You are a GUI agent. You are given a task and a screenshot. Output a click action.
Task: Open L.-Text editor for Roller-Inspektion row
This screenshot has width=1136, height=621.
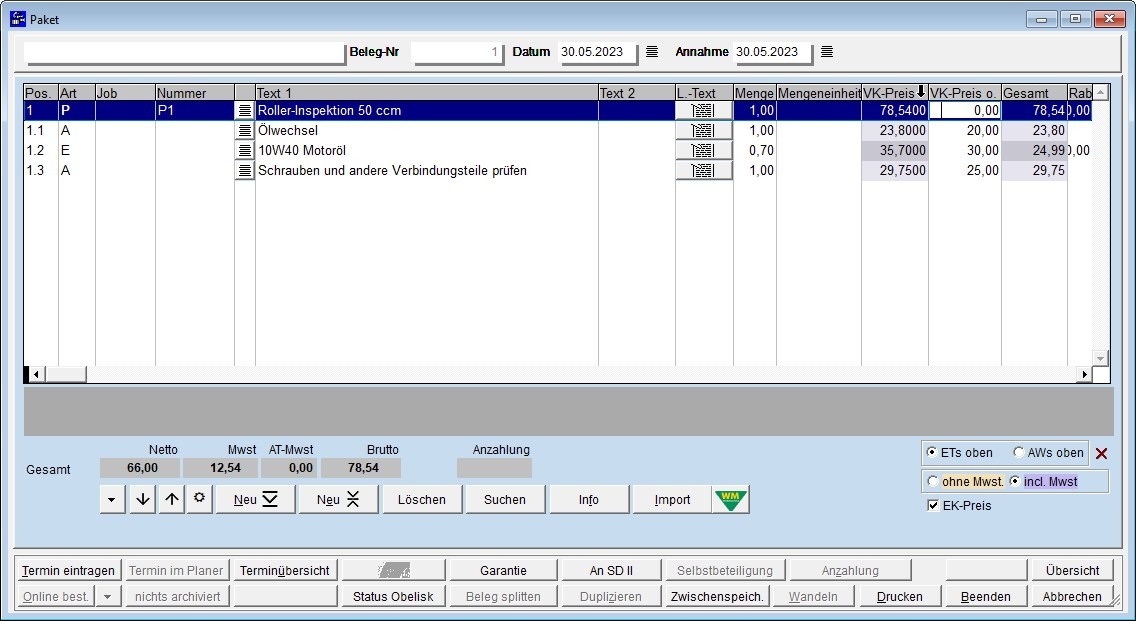pos(703,111)
